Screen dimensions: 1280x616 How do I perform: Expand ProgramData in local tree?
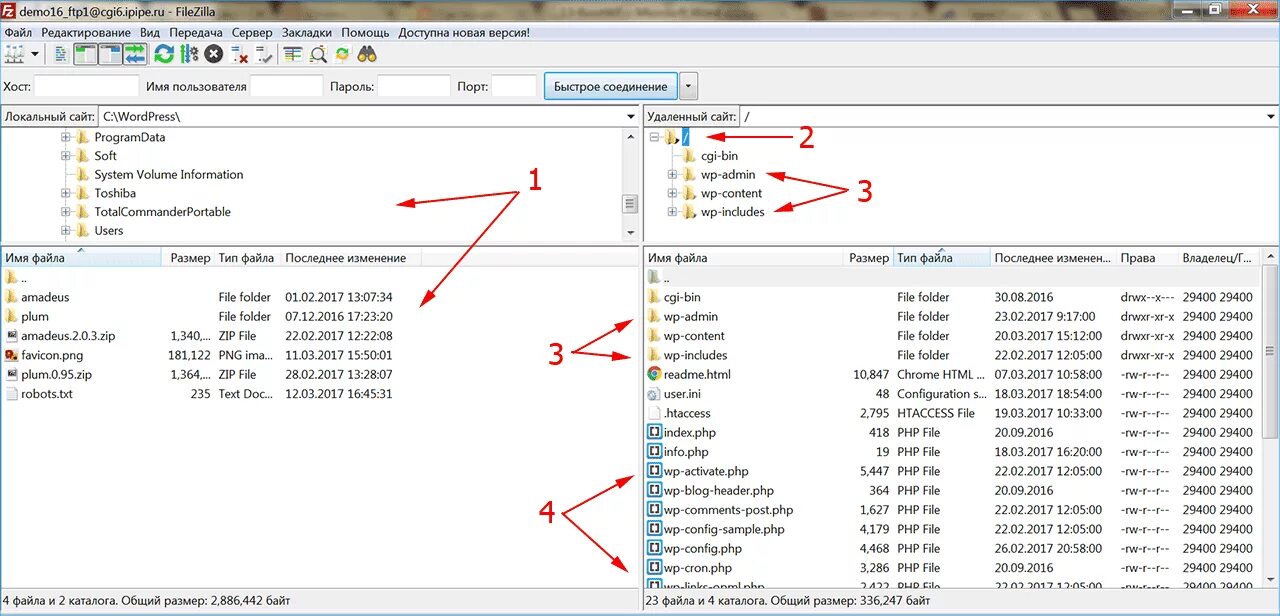click(66, 137)
